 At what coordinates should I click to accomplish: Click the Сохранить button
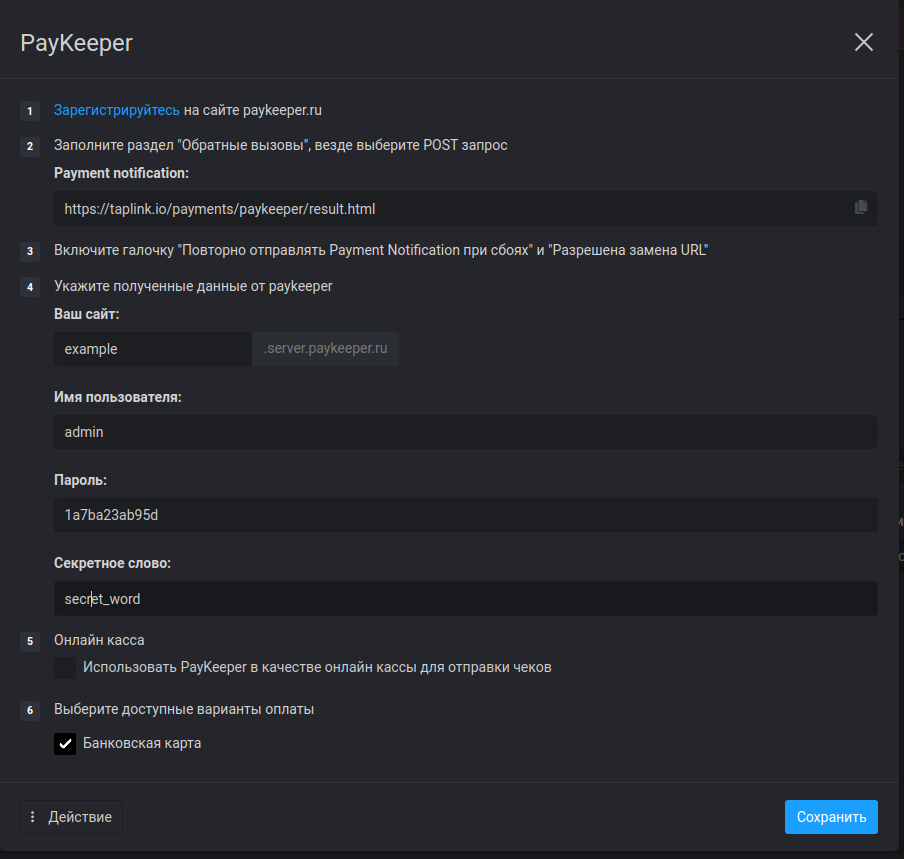point(831,817)
